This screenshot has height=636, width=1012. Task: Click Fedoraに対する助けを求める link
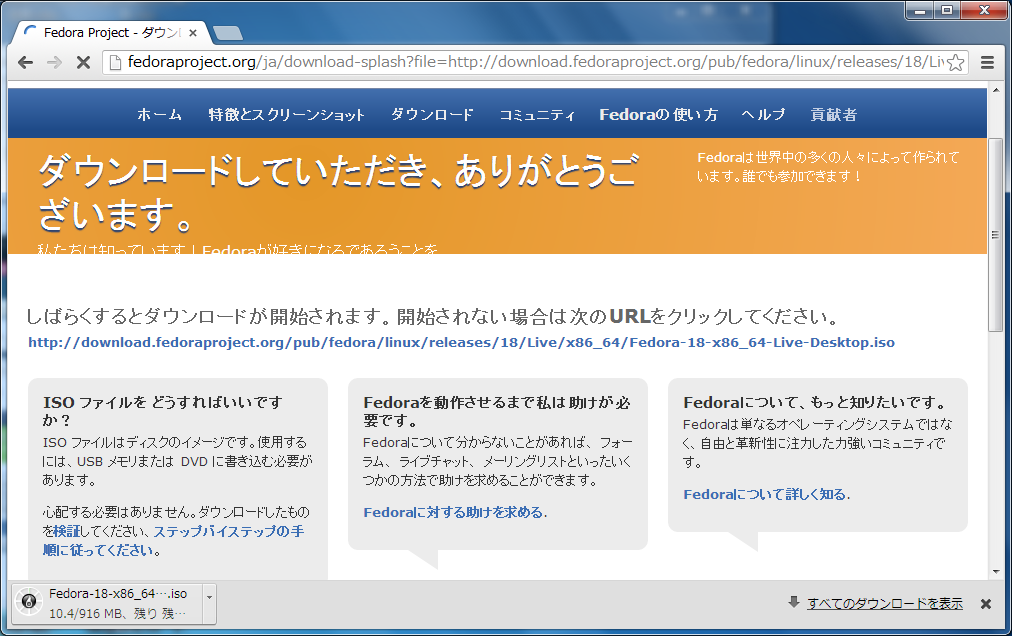click(x=453, y=513)
